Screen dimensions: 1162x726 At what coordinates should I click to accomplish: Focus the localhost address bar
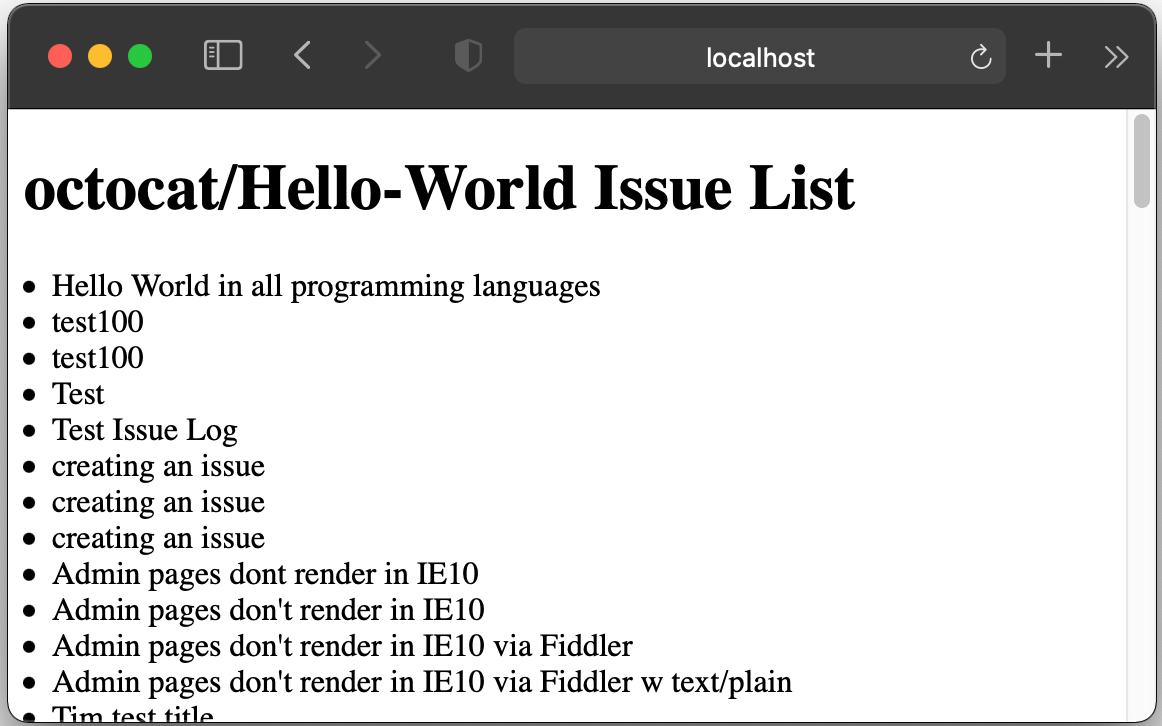760,56
